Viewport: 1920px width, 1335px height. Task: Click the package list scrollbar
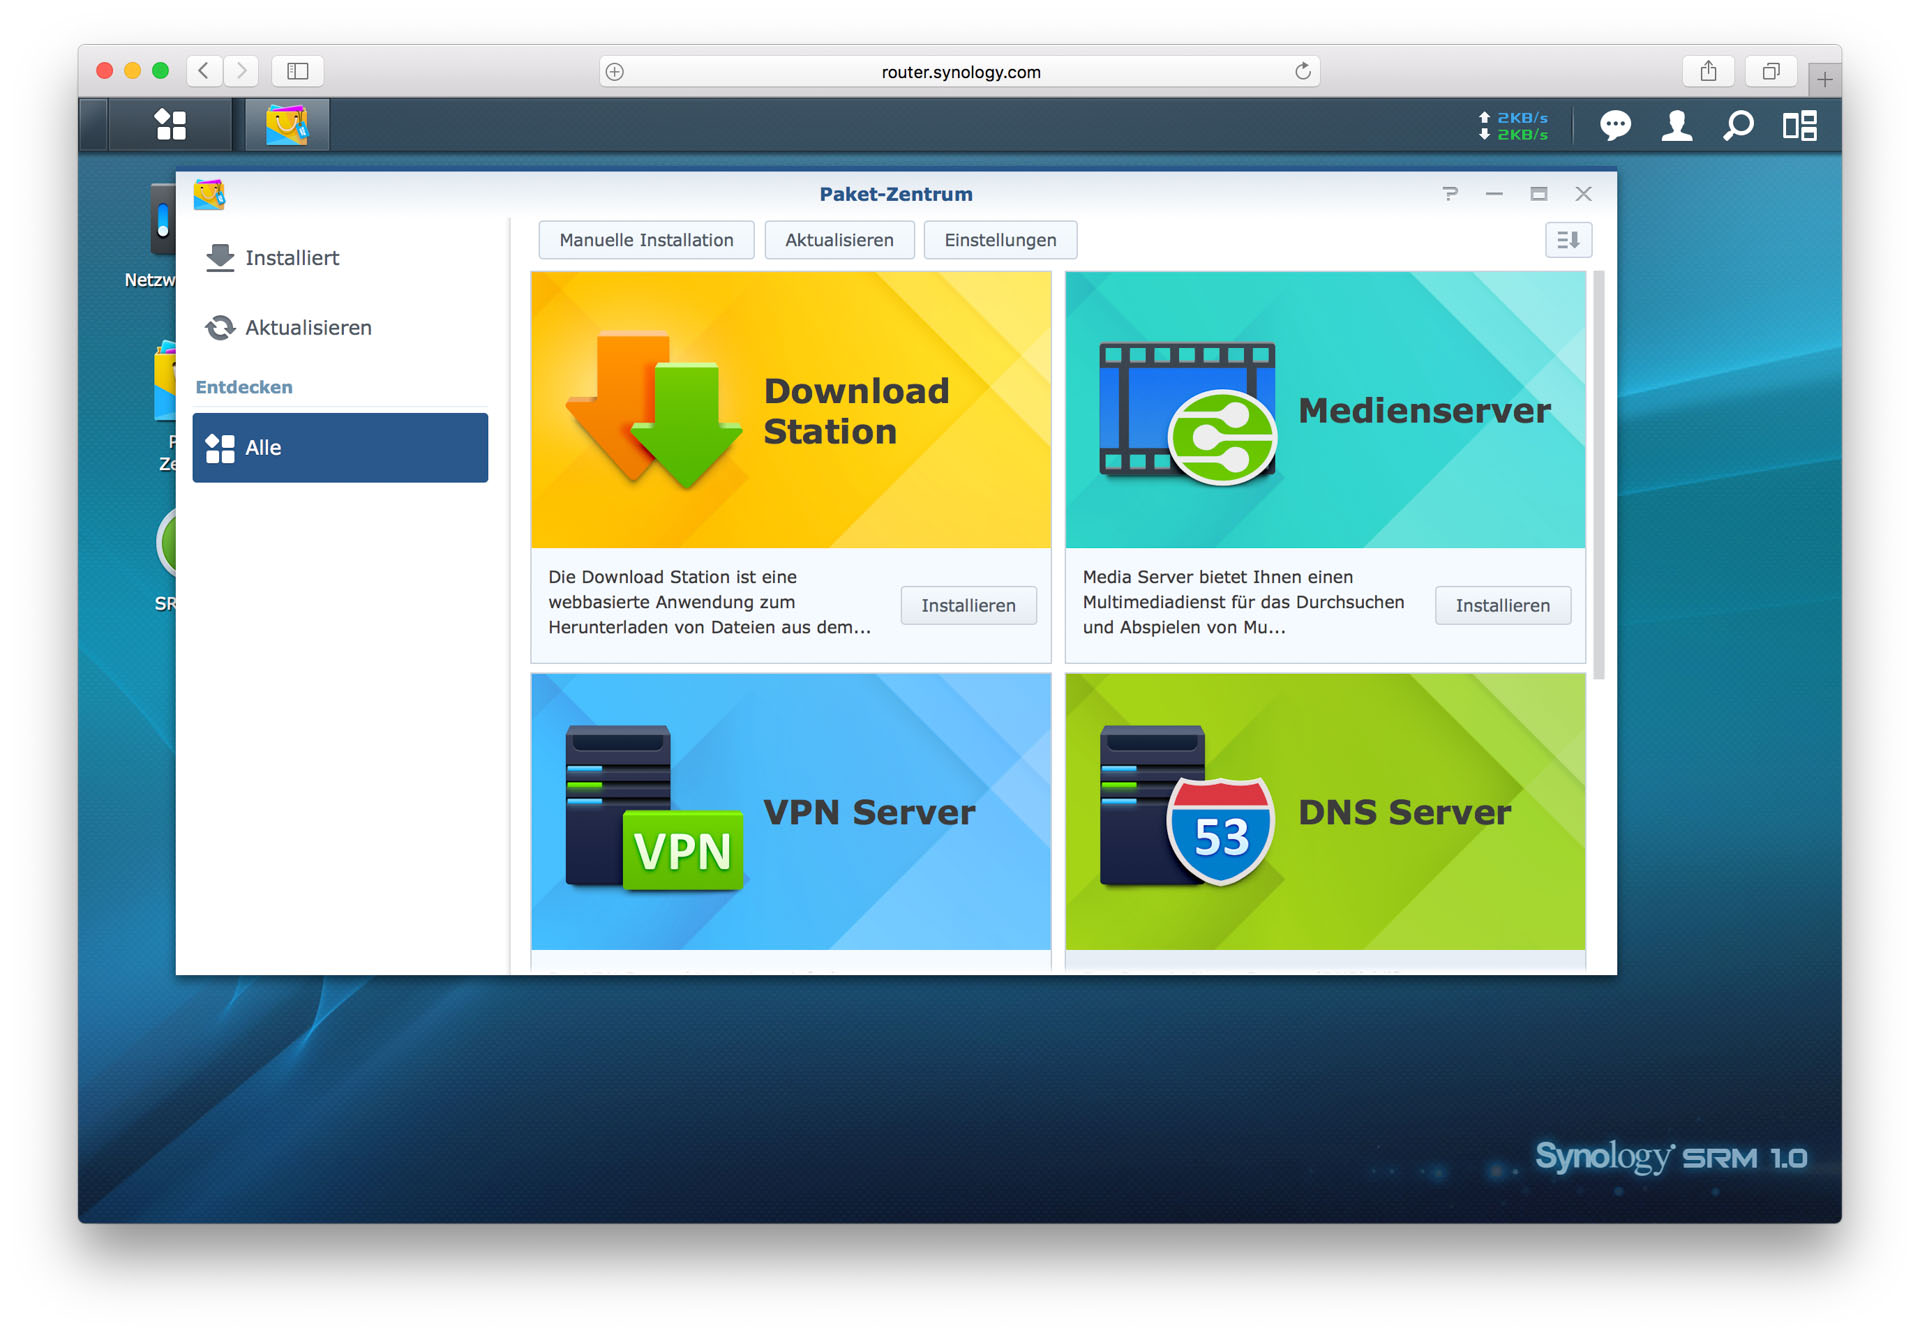click(x=1599, y=475)
